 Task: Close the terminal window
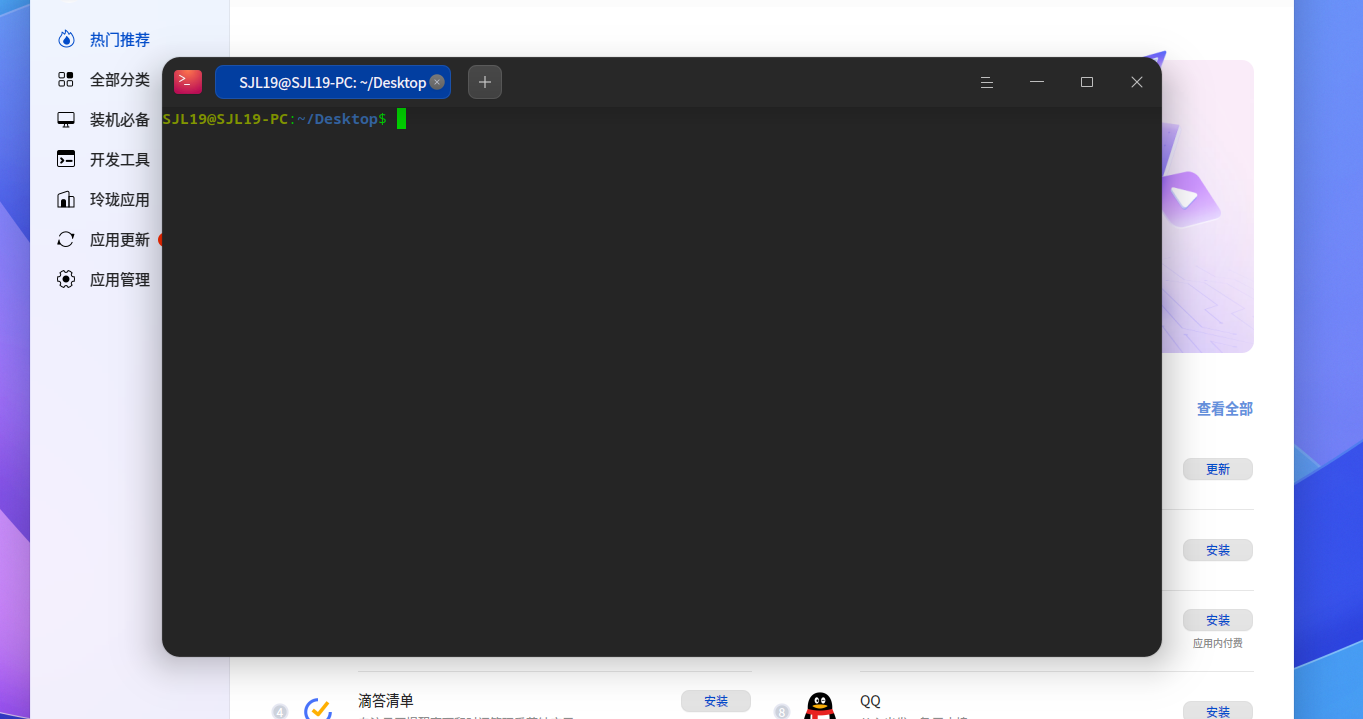coord(1137,82)
